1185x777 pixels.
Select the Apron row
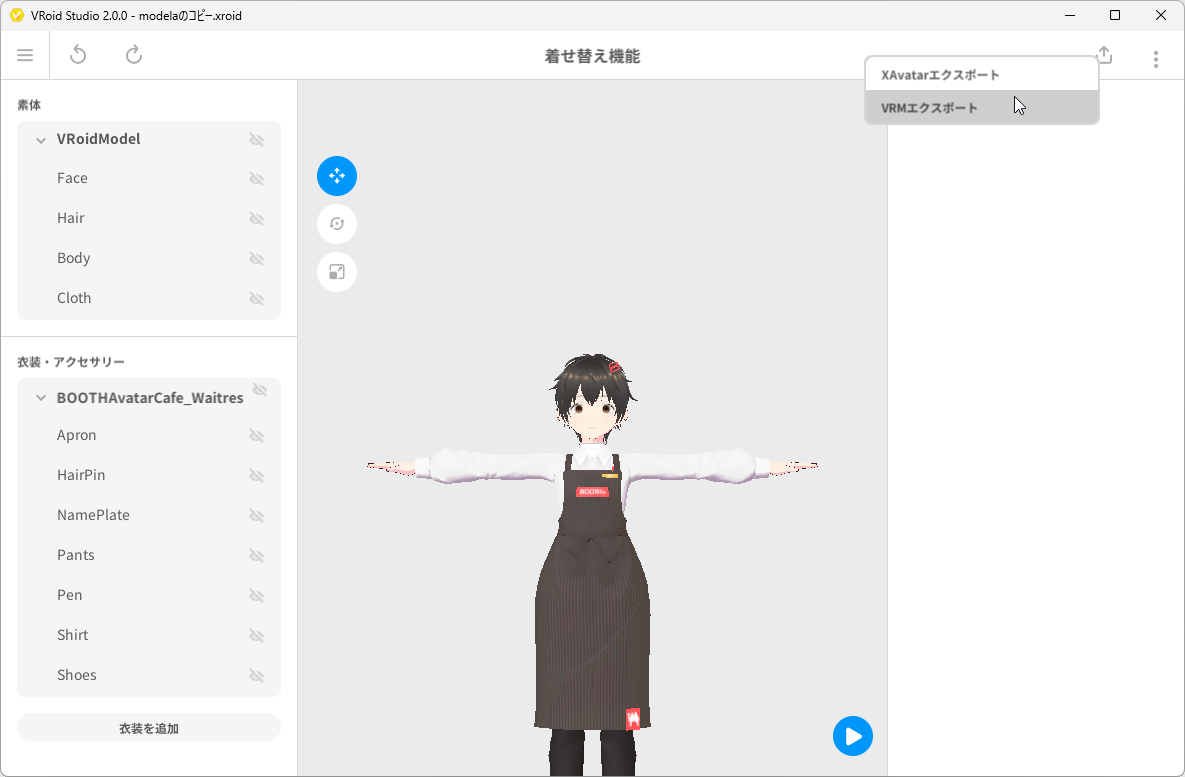pos(149,435)
